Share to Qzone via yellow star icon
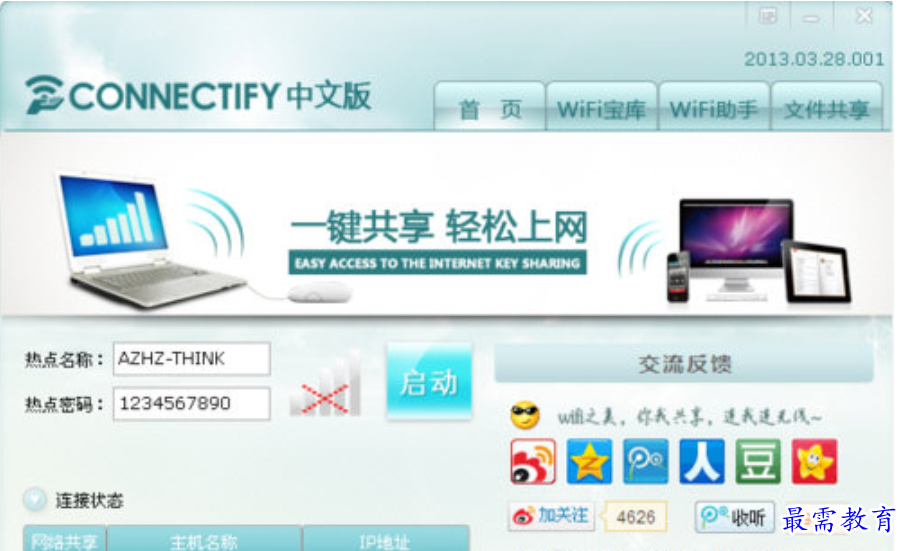The width and height of the screenshot is (904, 551). [589, 461]
